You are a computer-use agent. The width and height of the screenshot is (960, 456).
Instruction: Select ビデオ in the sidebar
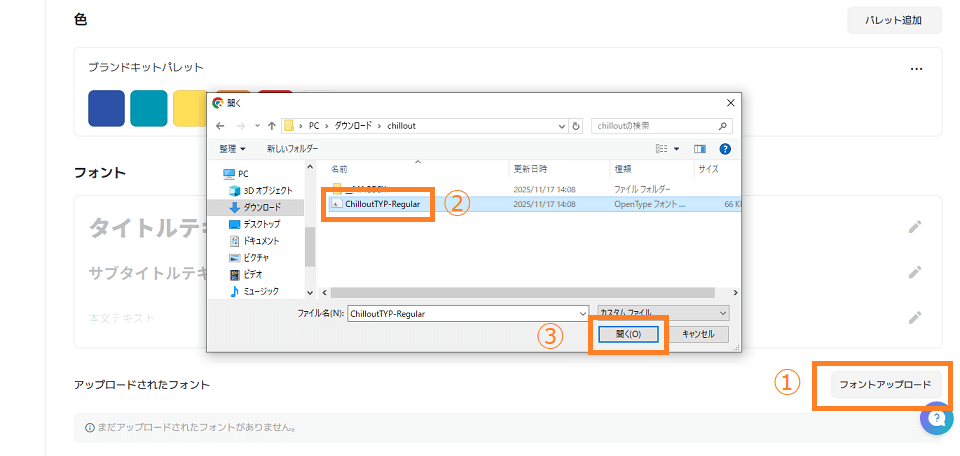click(x=246, y=275)
